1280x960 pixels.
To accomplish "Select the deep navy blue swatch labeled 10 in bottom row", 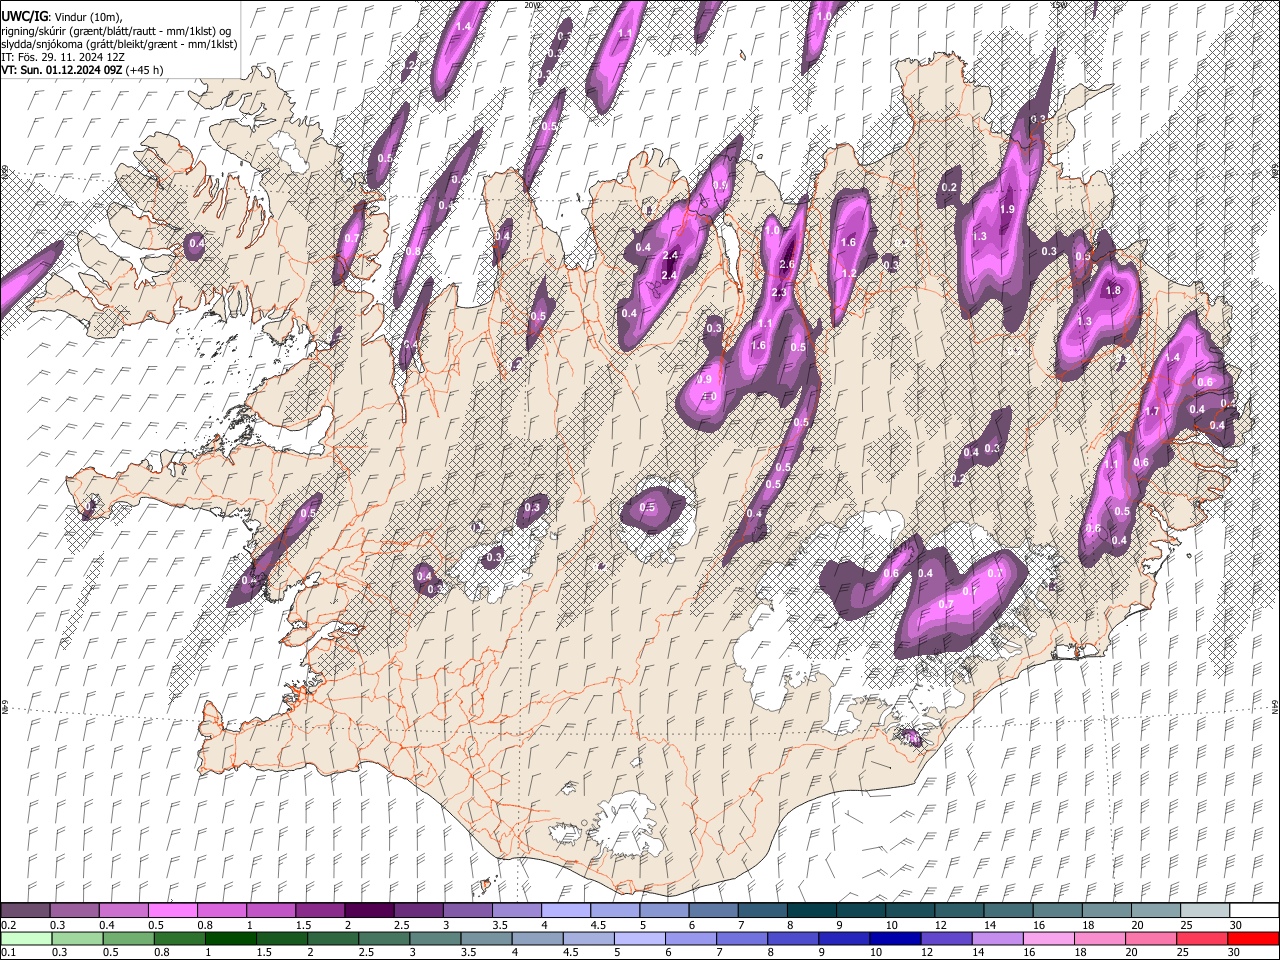I will 895,939.
